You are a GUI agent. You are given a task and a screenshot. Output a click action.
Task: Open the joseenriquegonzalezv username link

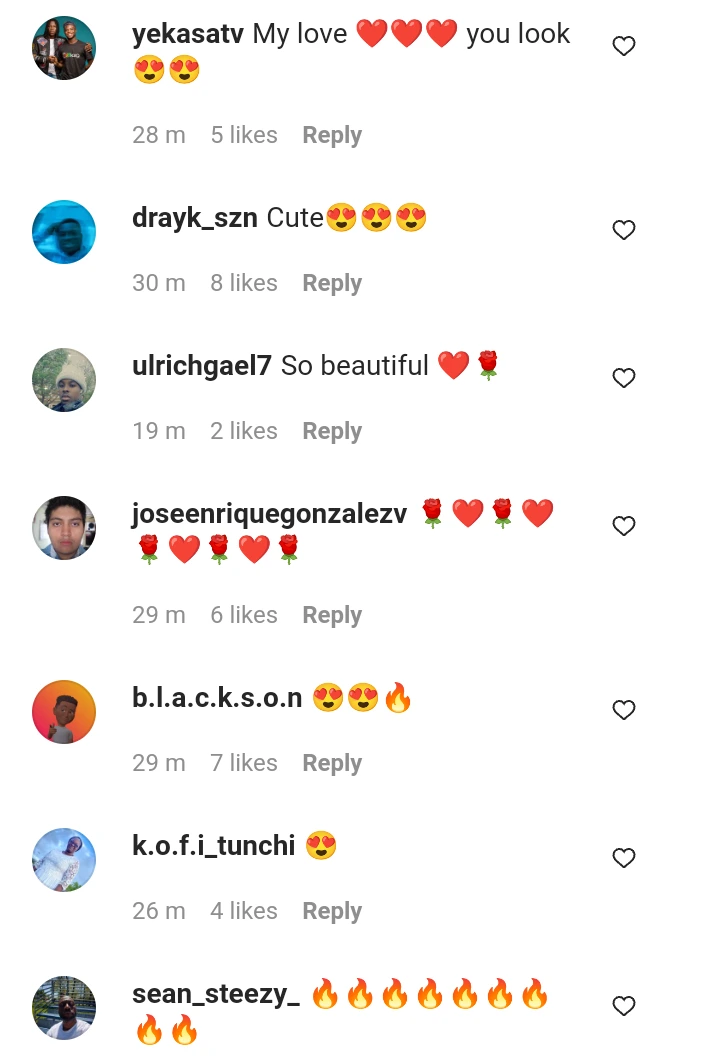tap(269, 515)
